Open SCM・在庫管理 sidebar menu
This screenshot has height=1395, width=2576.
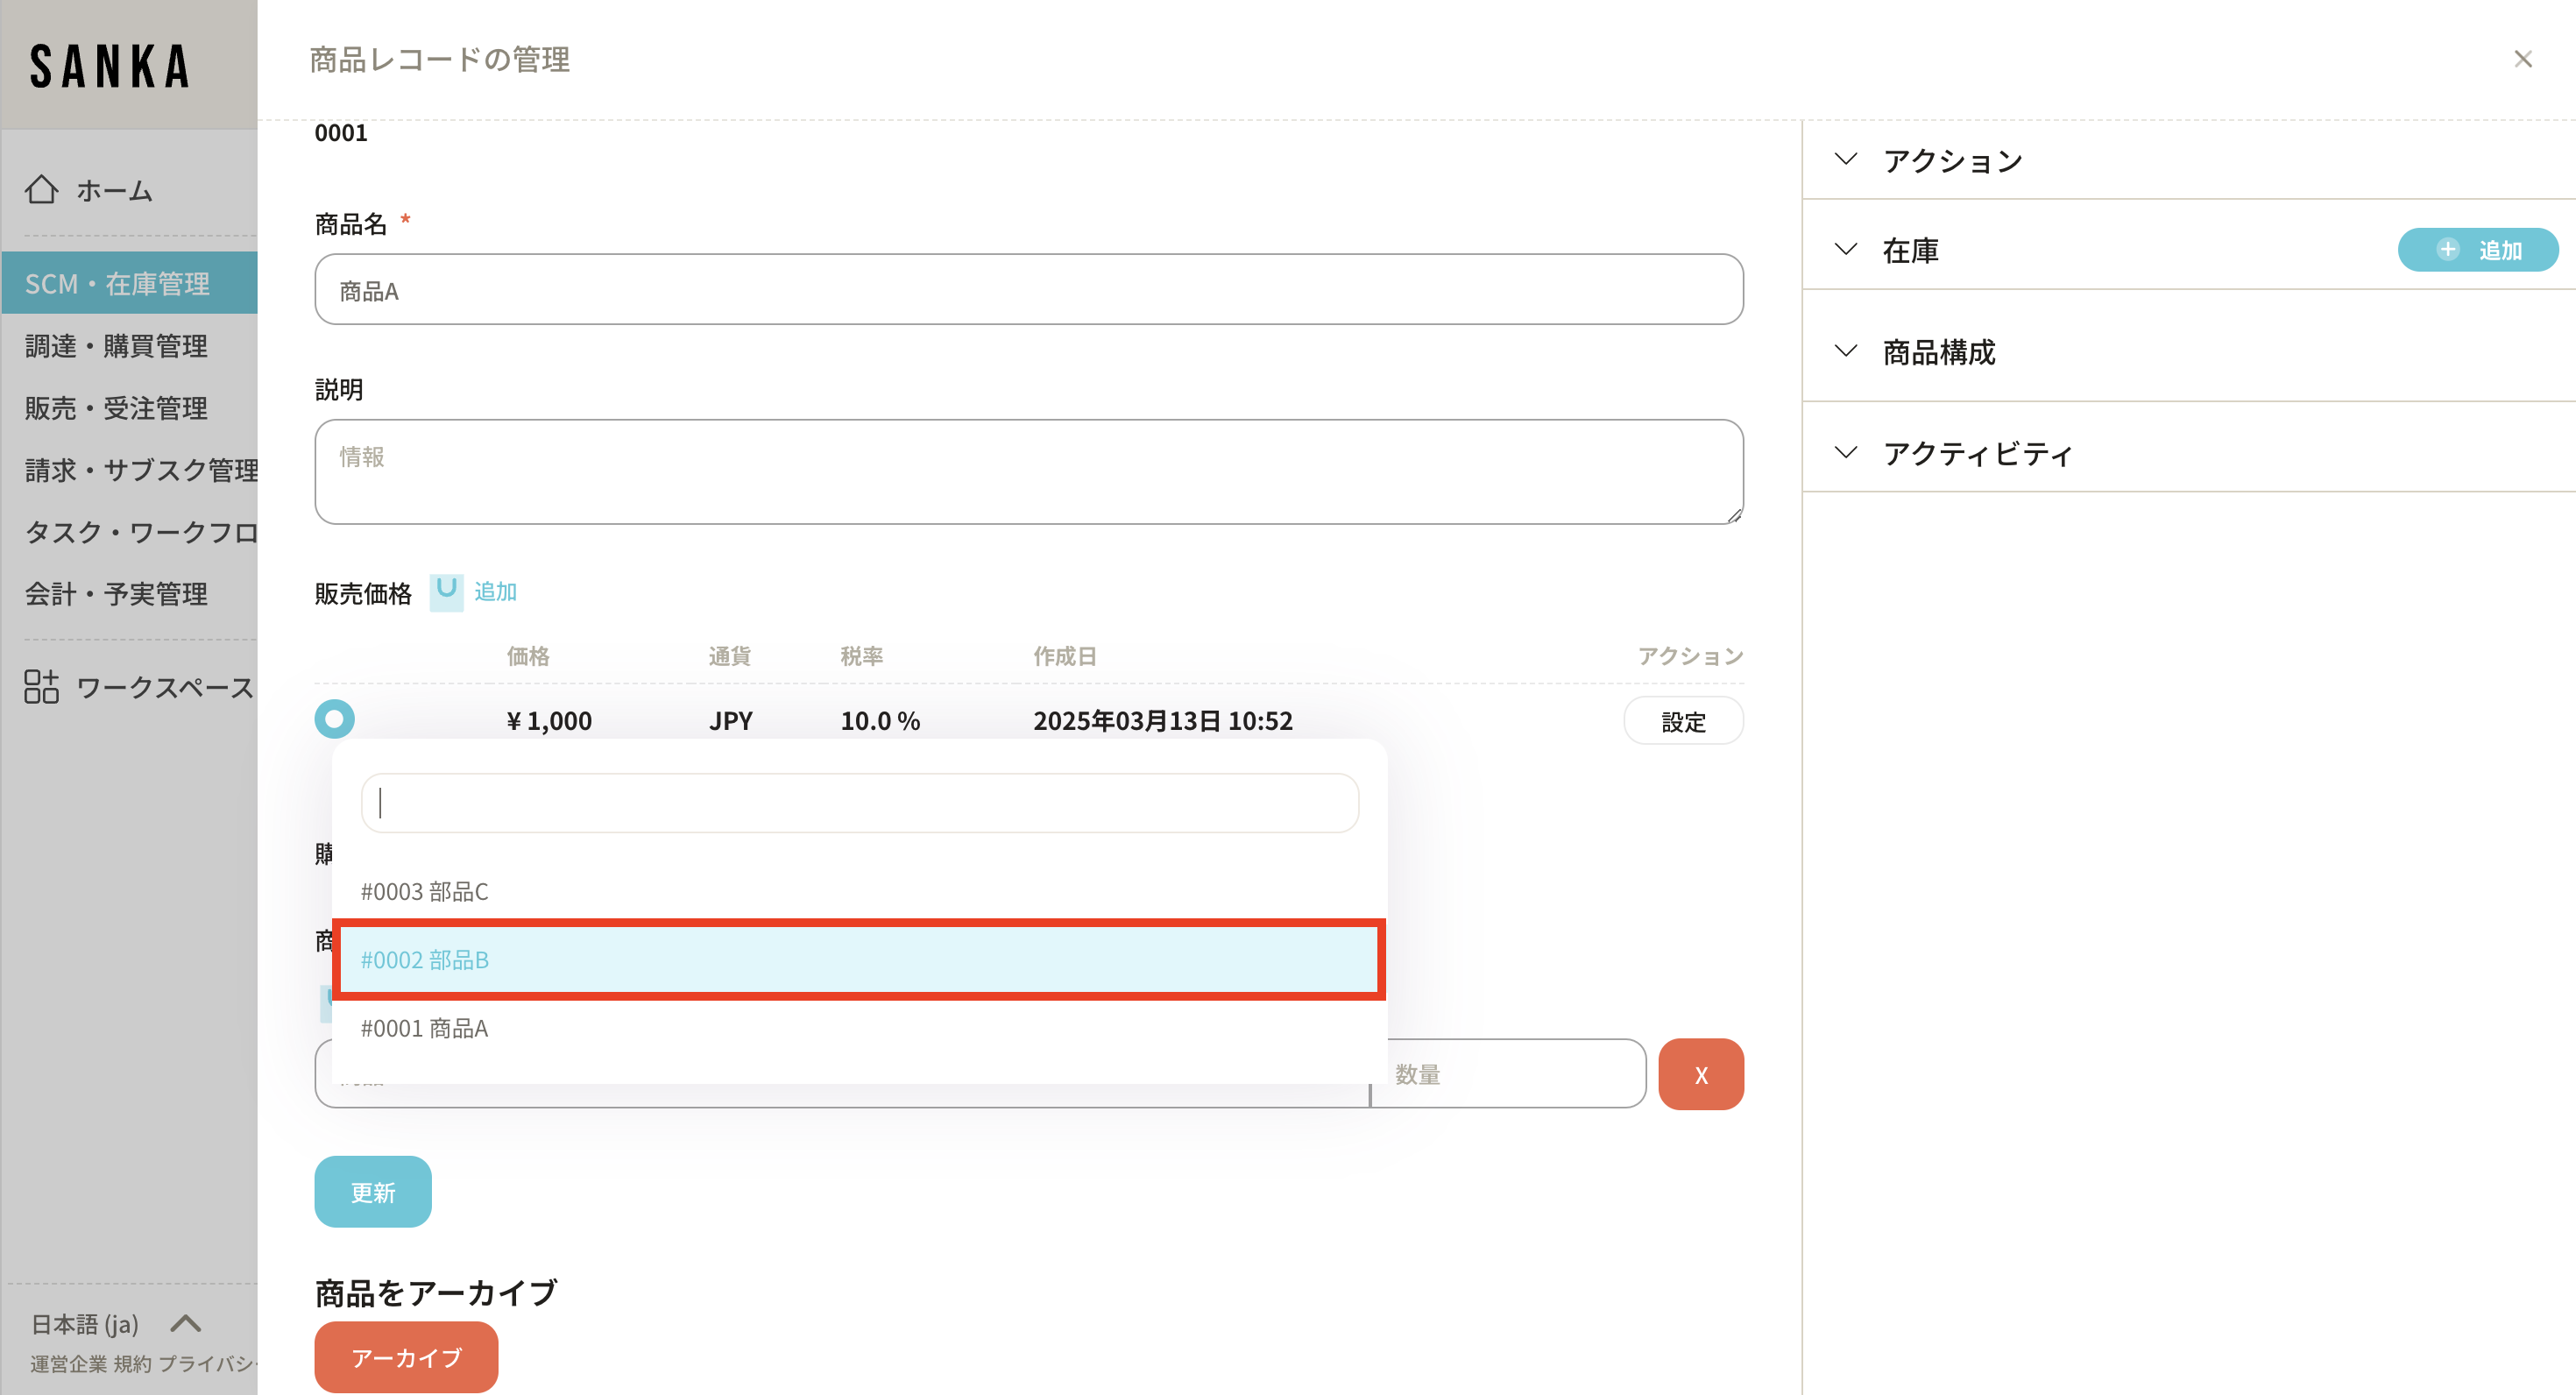click(x=118, y=284)
